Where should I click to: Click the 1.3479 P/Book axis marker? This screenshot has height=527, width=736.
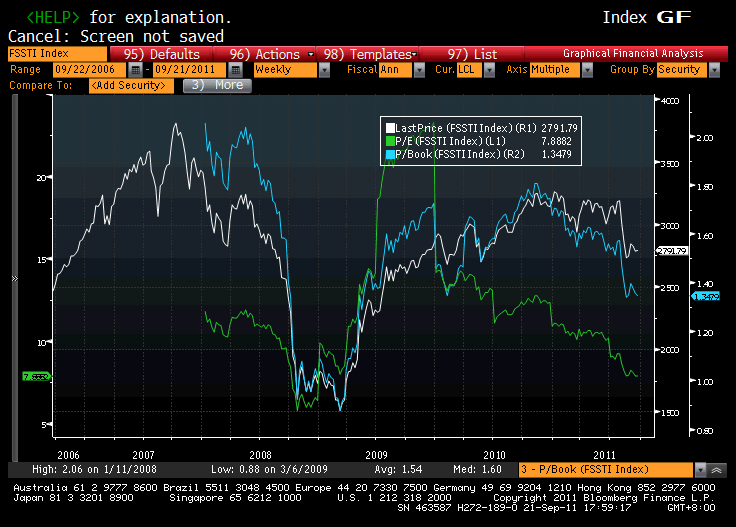(x=705, y=296)
